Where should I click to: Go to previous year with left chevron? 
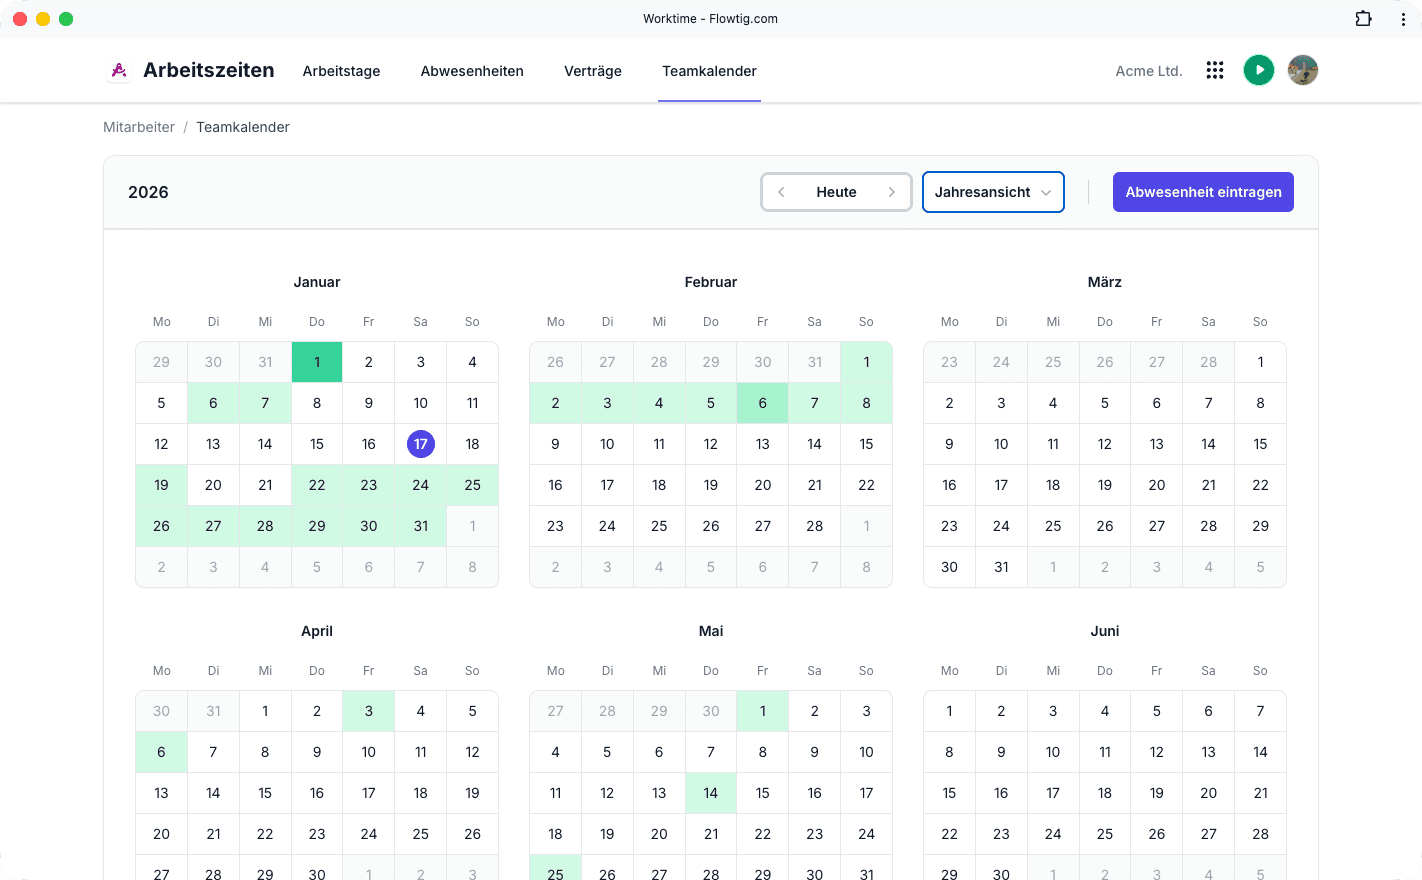[781, 192]
